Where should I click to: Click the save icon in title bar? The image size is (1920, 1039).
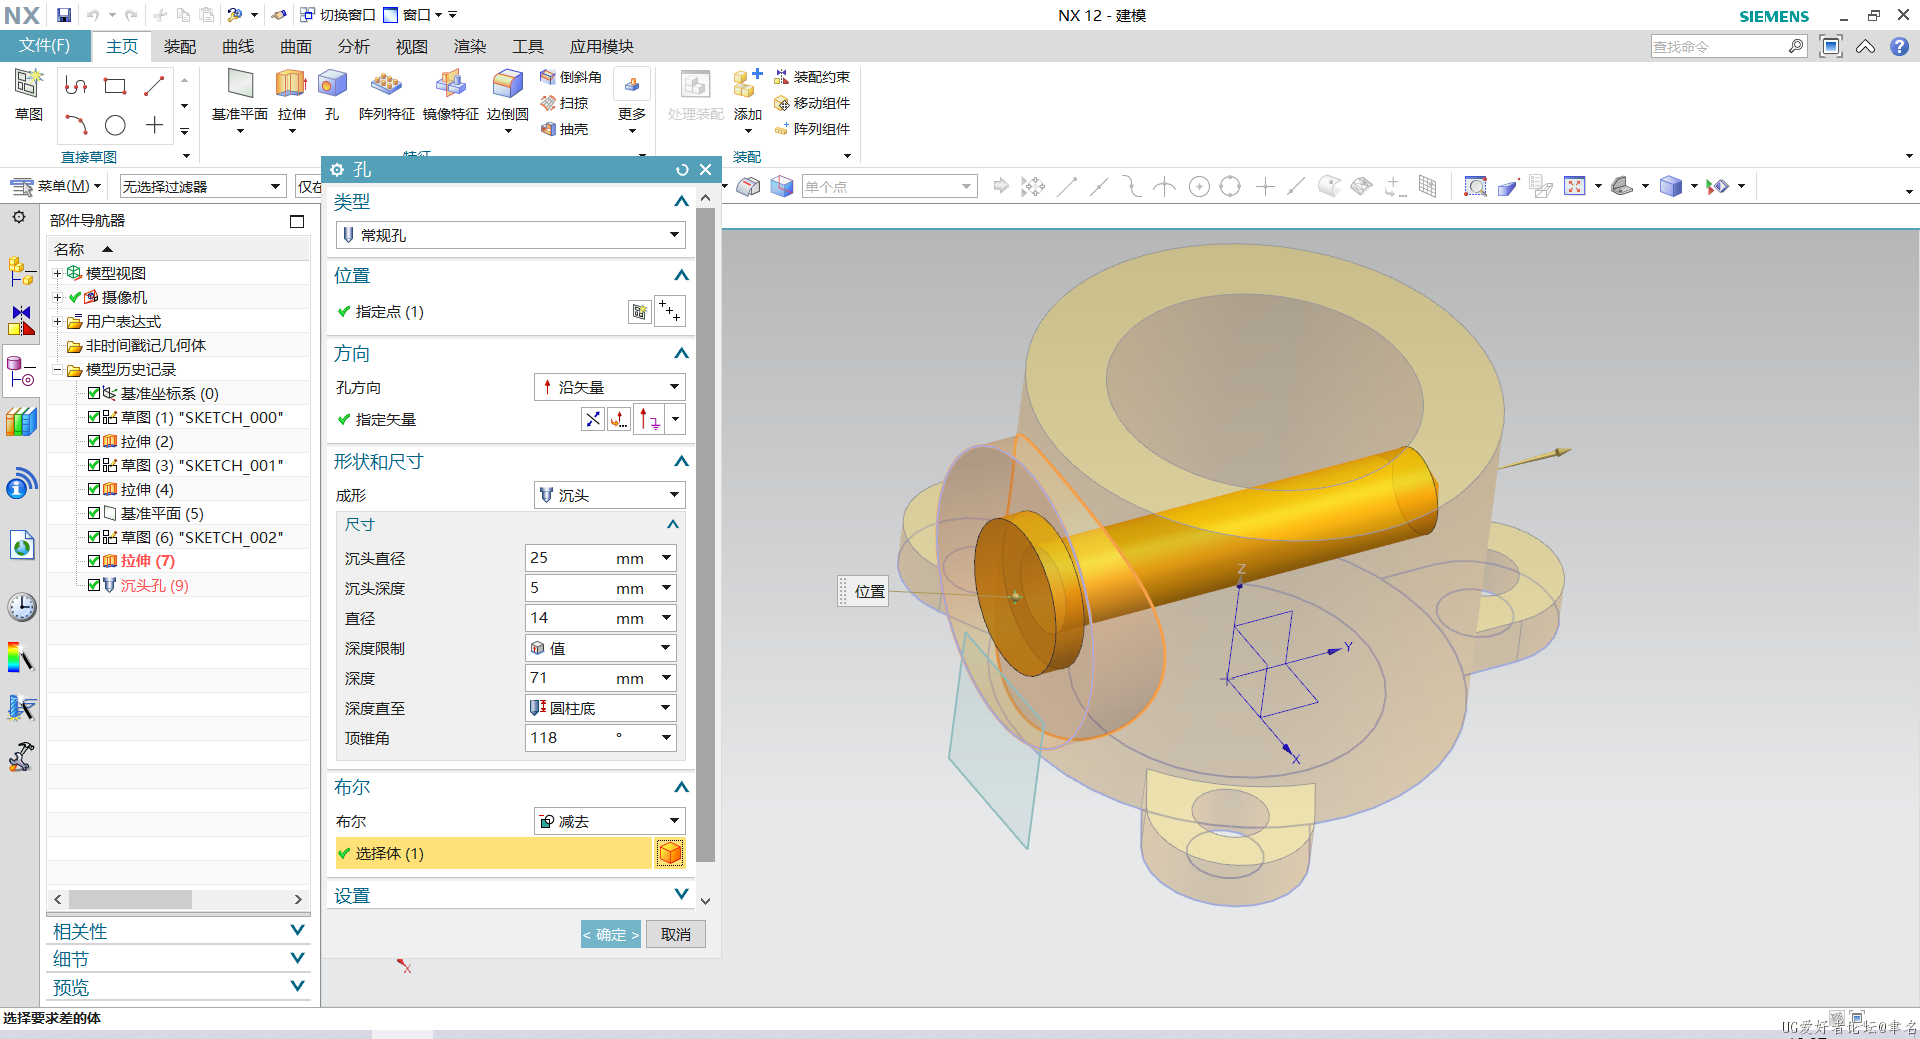64,15
